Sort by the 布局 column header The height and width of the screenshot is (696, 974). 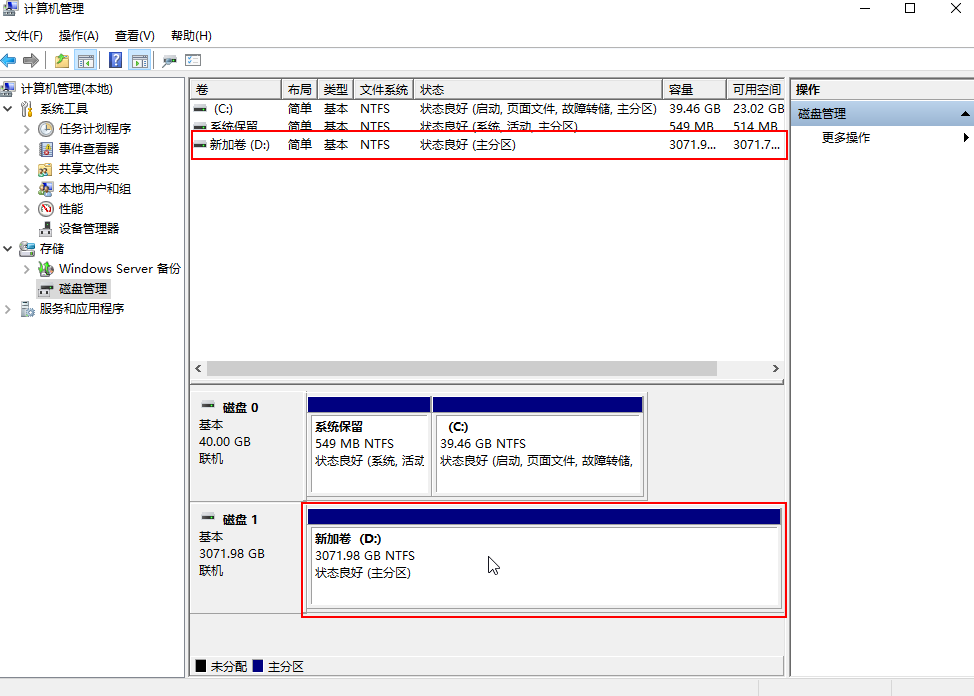pos(299,89)
